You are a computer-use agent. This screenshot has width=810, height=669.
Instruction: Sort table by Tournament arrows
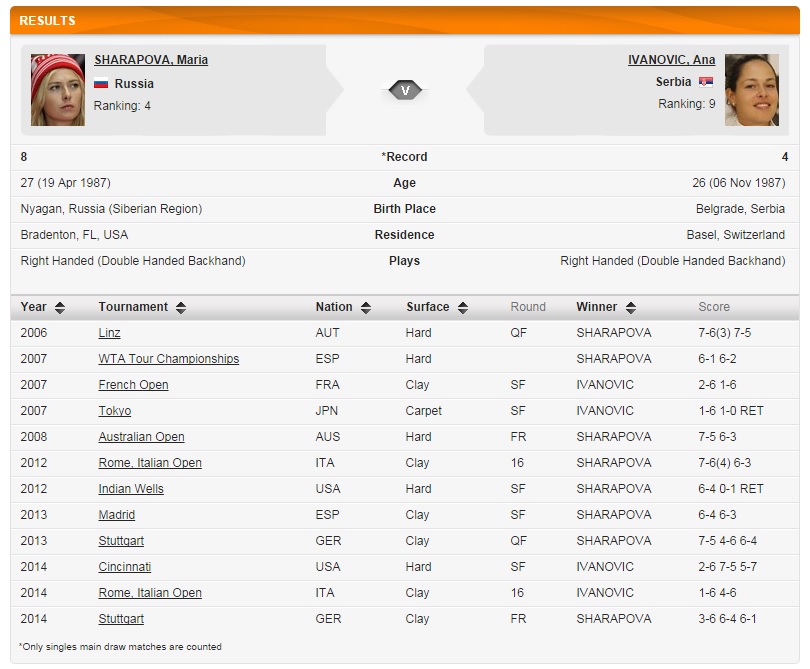point(181,308)
